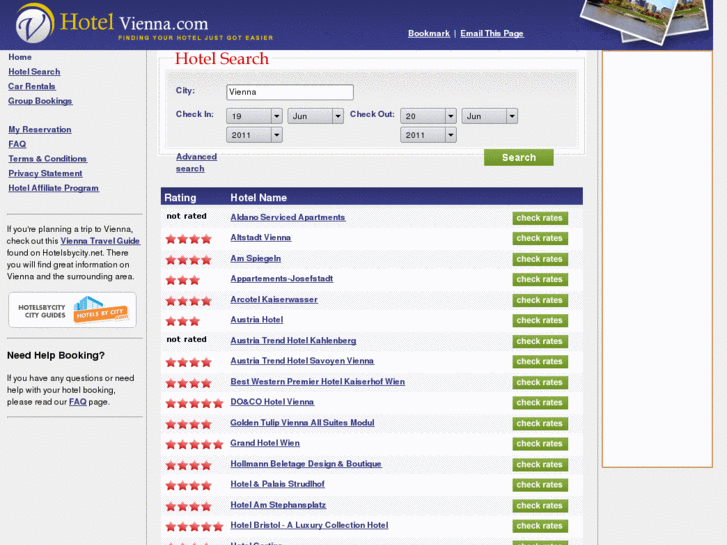Click the Bookmark link in header
The width and height of the screenshot is (727, 545).
(429, 33)
